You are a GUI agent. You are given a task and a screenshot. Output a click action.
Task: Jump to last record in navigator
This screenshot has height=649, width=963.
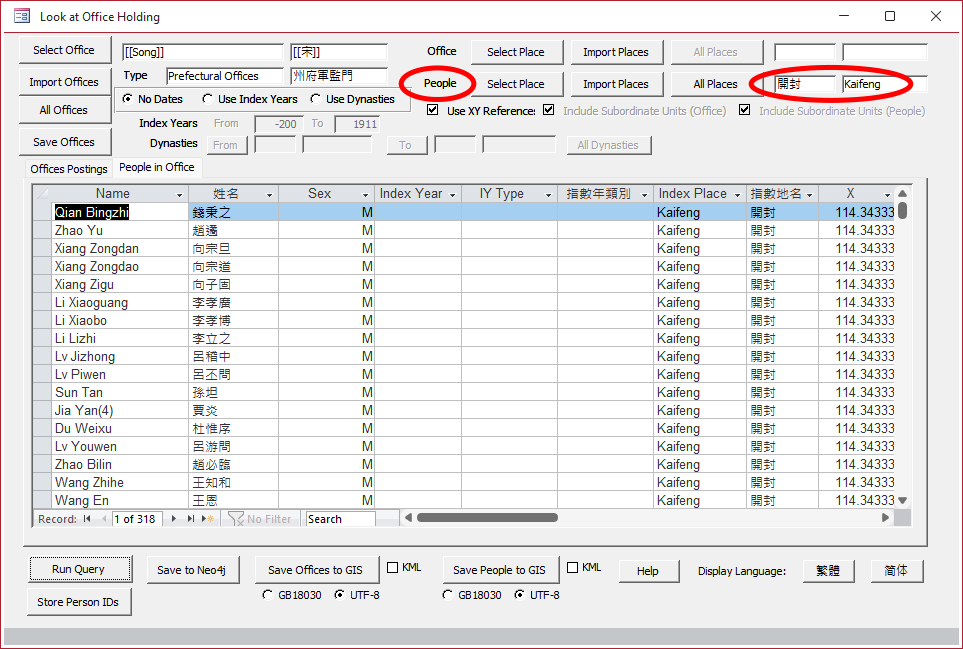point(192,519)
